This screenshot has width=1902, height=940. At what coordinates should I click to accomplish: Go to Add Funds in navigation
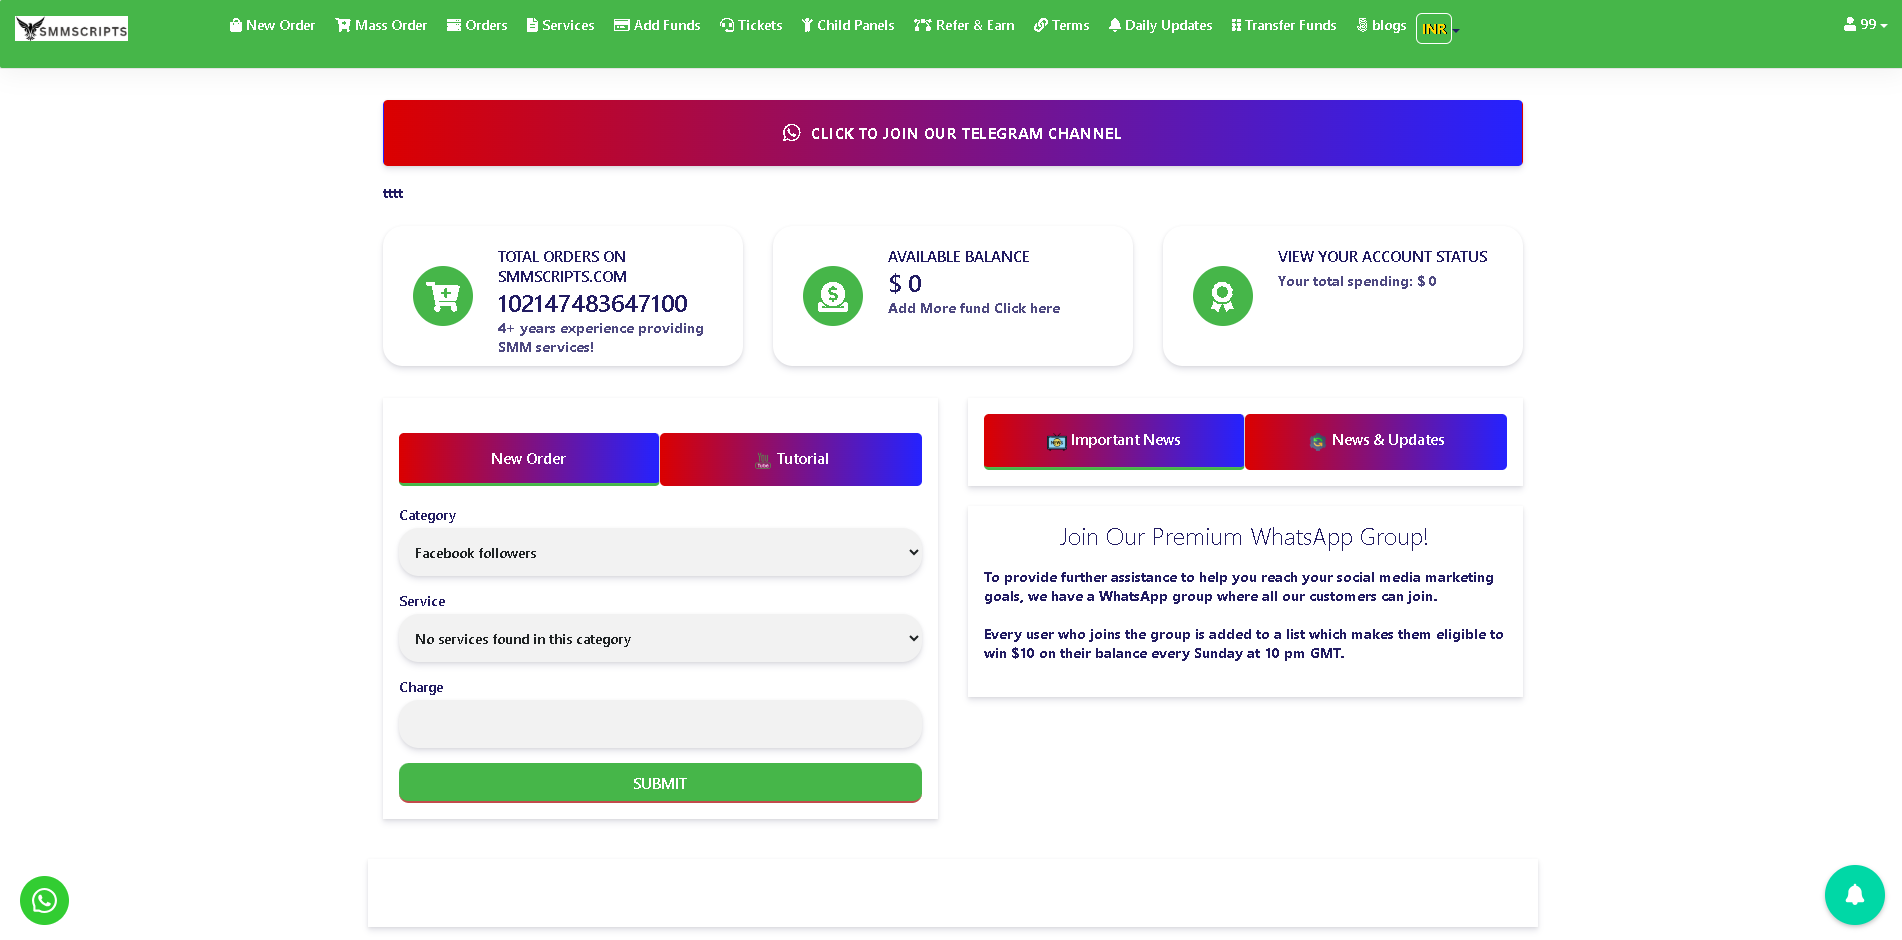(x=657, y=25)
